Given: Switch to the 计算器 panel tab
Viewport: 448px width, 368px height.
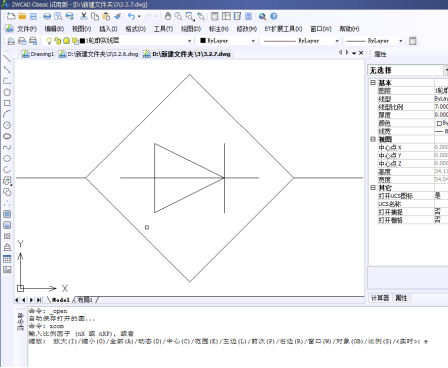Looking at the screenshot, I should point(380,298).
